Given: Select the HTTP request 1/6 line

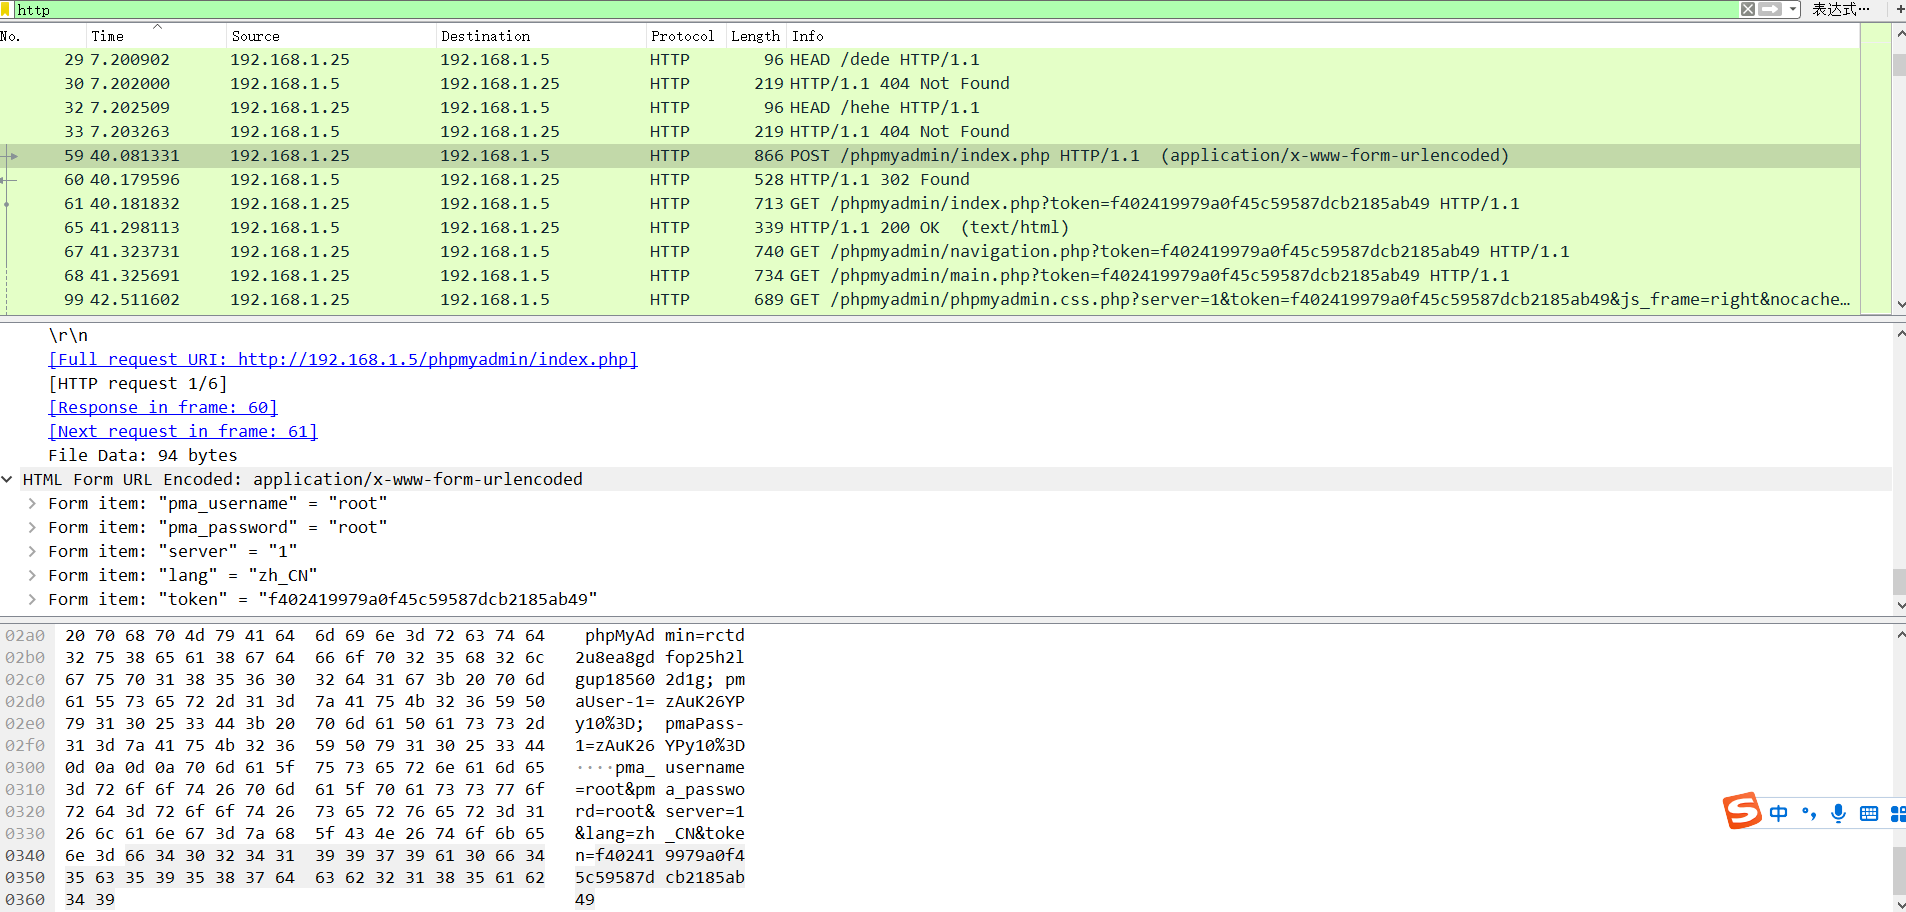Looking at the screenshot, I should (138, 384).
